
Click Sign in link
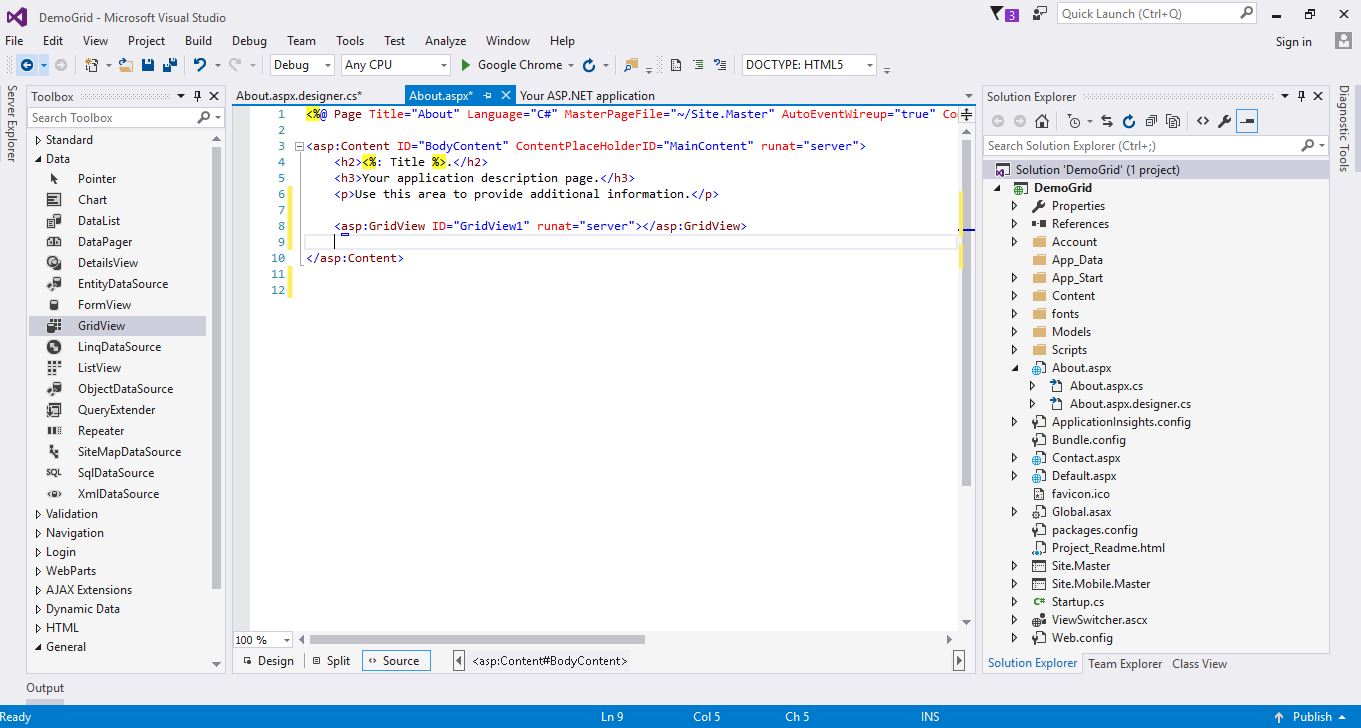click(x=1293, y=42)
